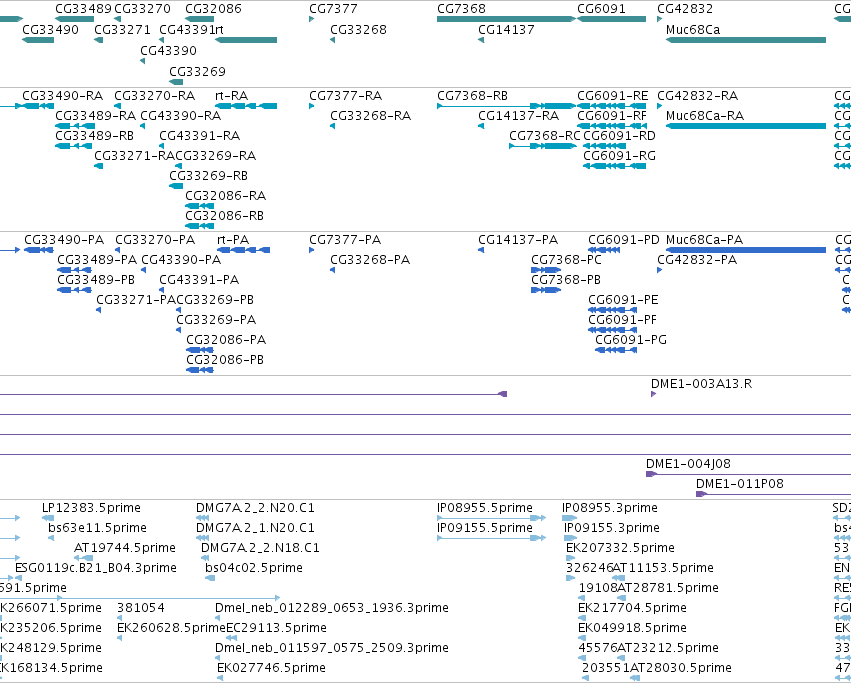The image size is (851, 683).
Task: Click the CG32086-PB protein label
Action: tap(225, 359)
